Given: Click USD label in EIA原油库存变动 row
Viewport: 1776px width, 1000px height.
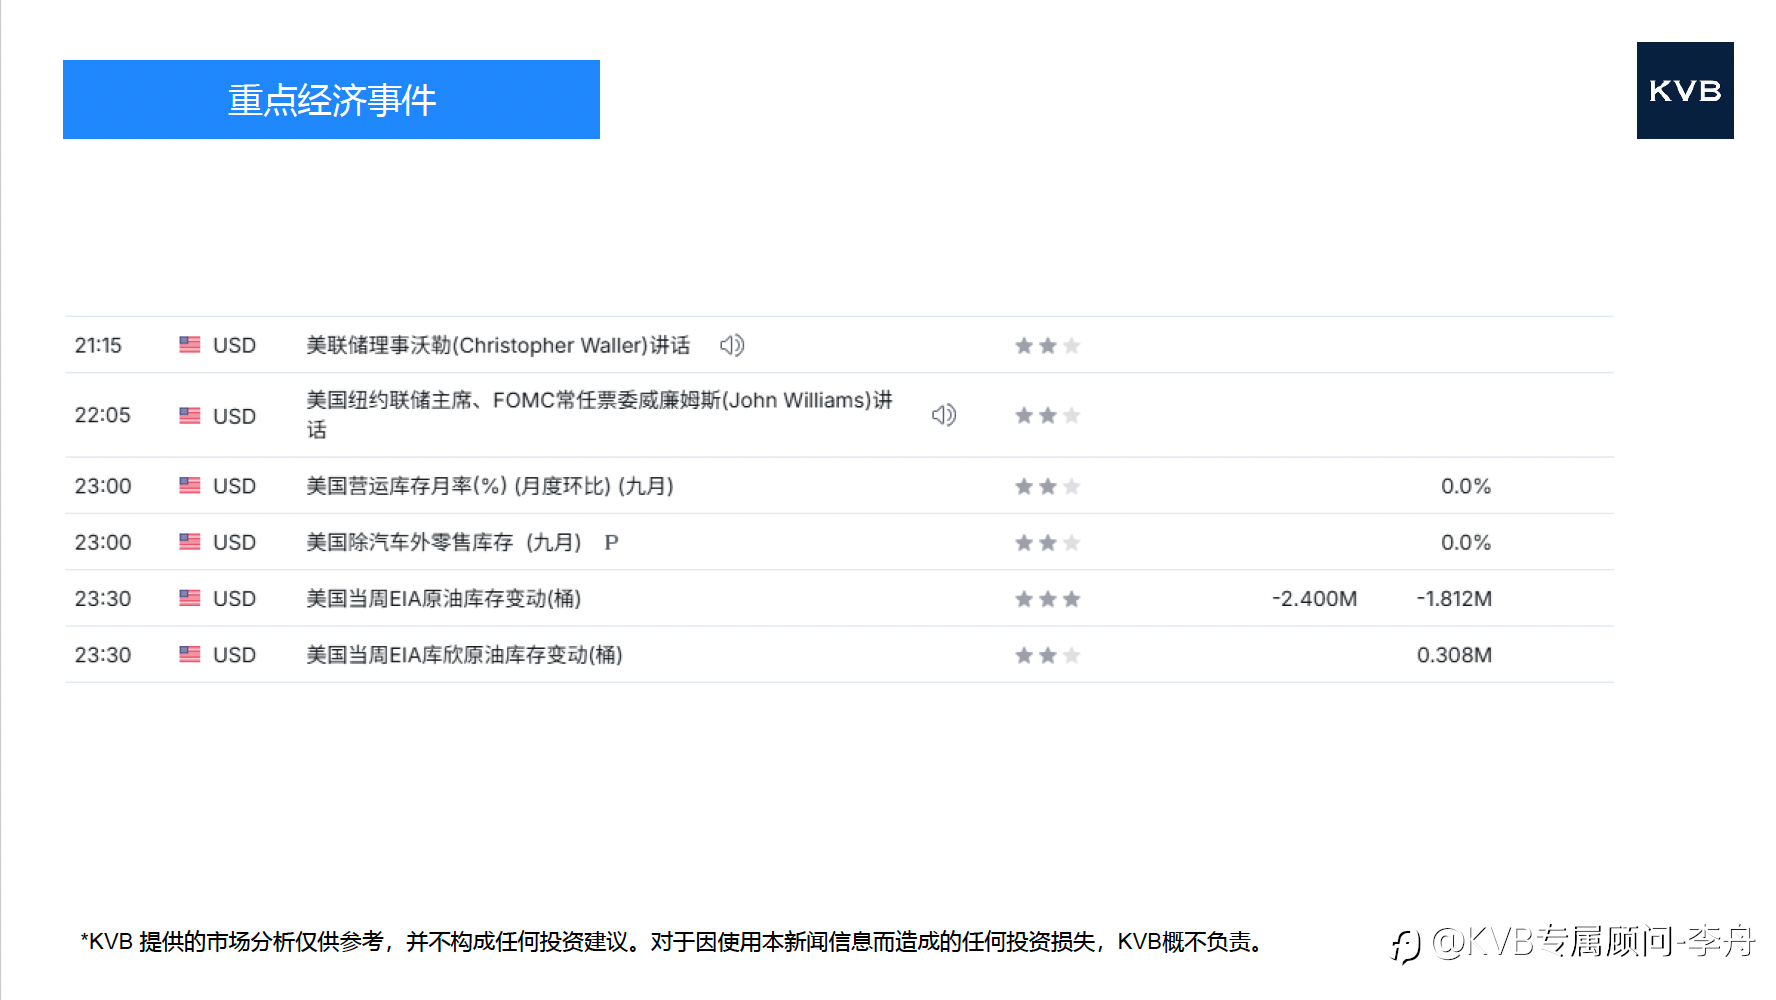Looking at the screenshot, I should tap(234, 598).
